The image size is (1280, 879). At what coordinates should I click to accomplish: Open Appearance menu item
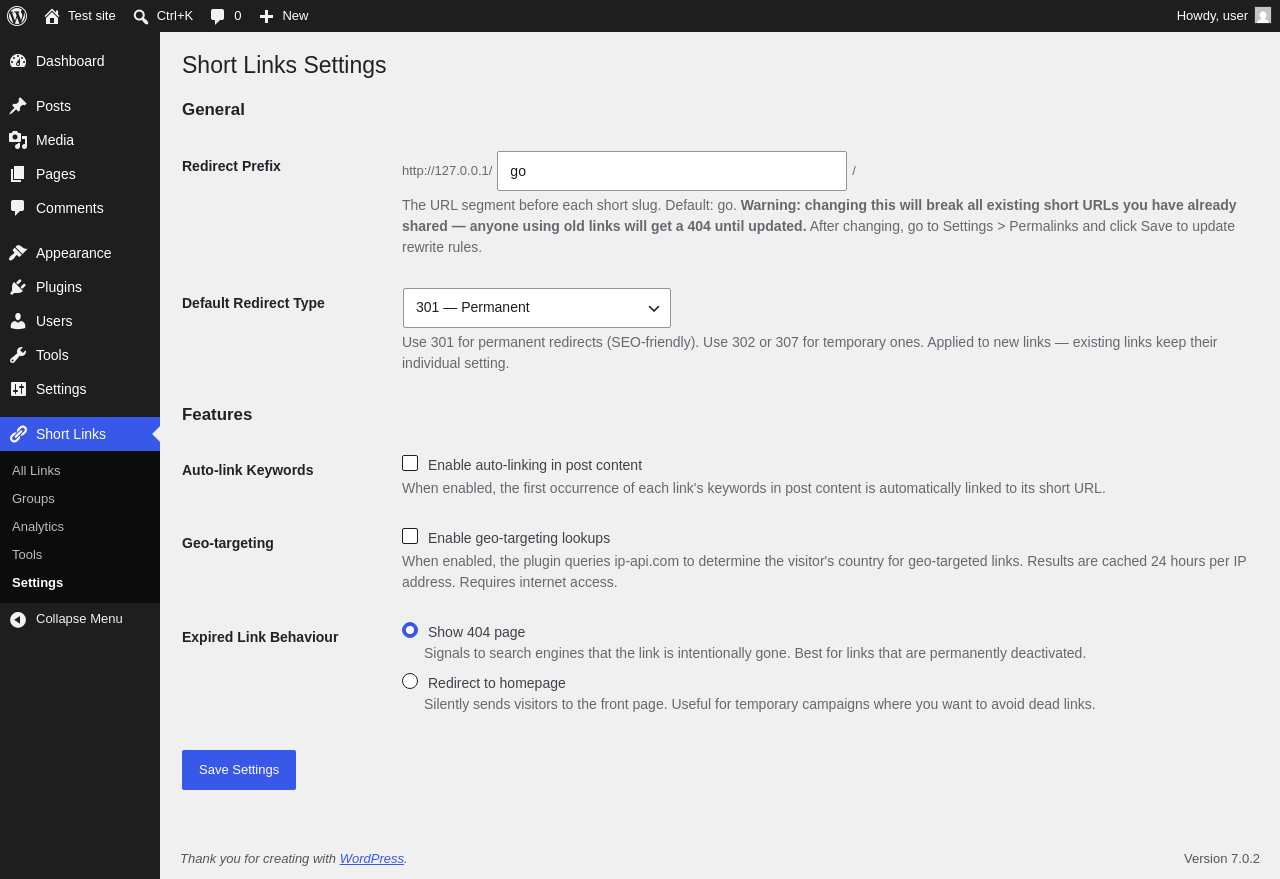click(80, 253)
